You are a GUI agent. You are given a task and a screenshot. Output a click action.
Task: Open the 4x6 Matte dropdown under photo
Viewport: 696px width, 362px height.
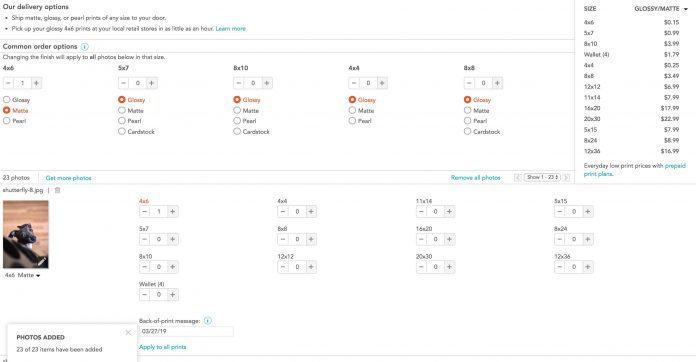23,275
